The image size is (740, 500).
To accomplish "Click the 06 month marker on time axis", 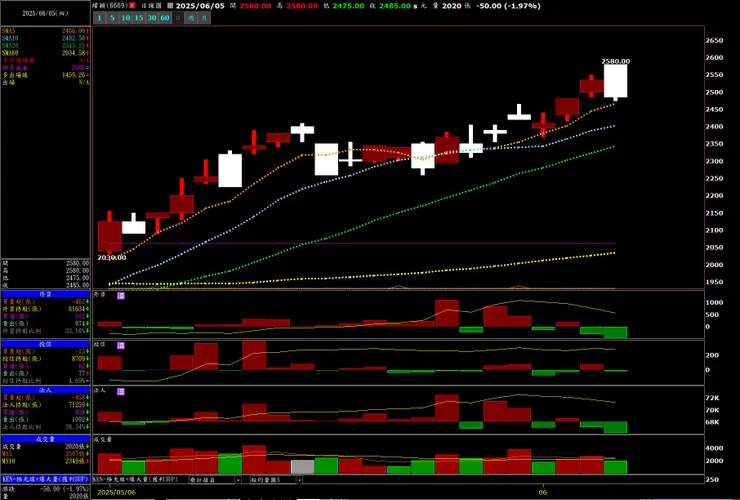I will [x=543, y=492].
